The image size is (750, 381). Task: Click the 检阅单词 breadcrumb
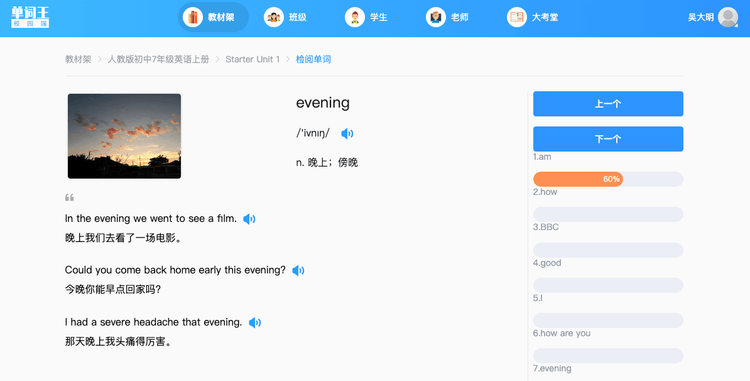point(313,59)
